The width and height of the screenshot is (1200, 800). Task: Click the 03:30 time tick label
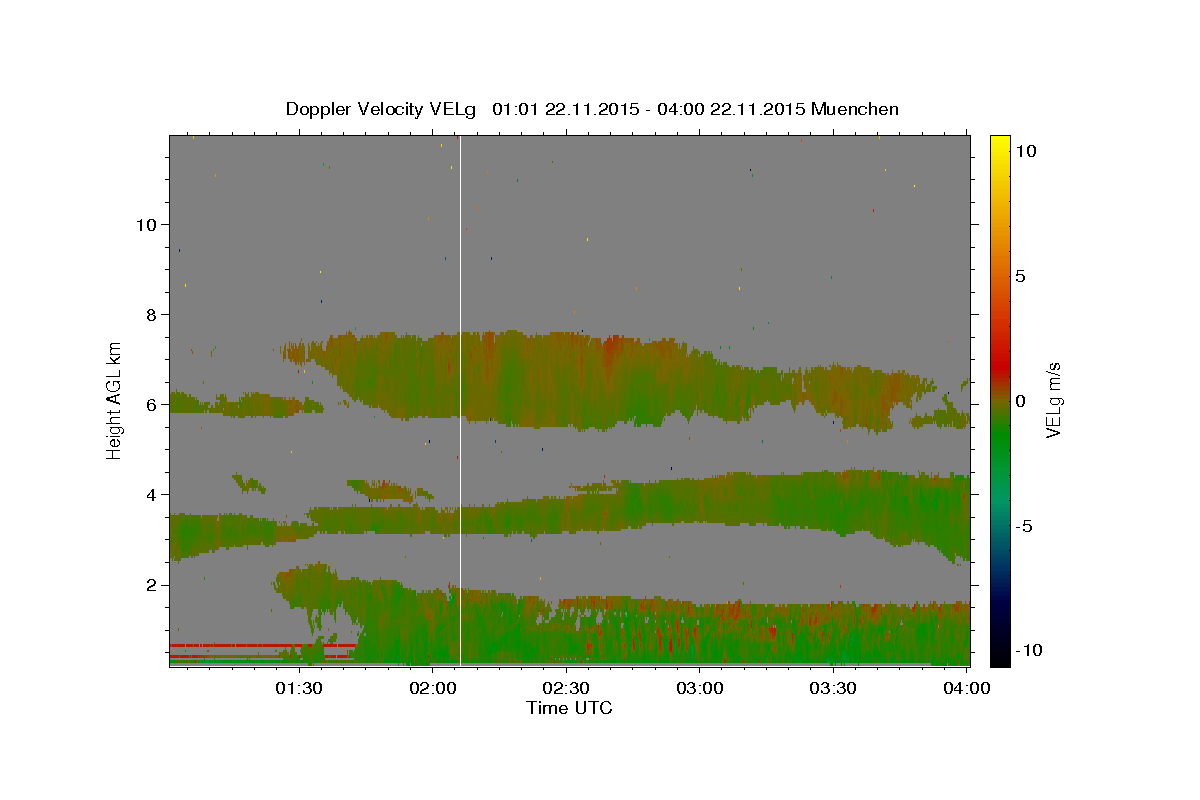(x=833, y=688)
